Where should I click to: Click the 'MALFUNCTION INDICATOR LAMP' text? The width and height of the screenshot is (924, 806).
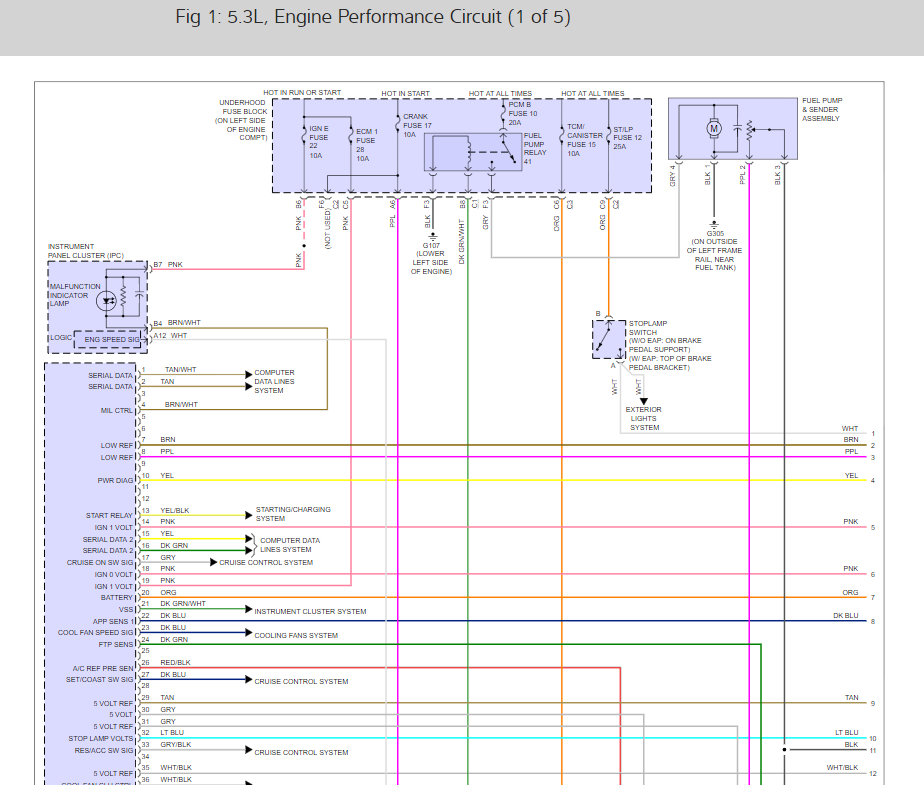coord(75,295)
